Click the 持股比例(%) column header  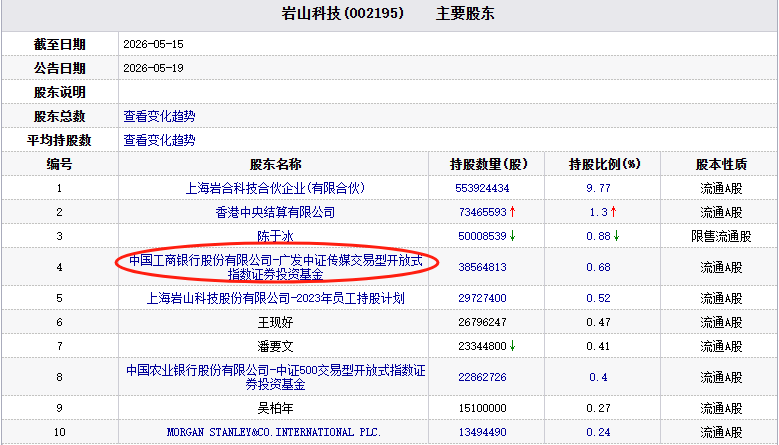(604, 164)
